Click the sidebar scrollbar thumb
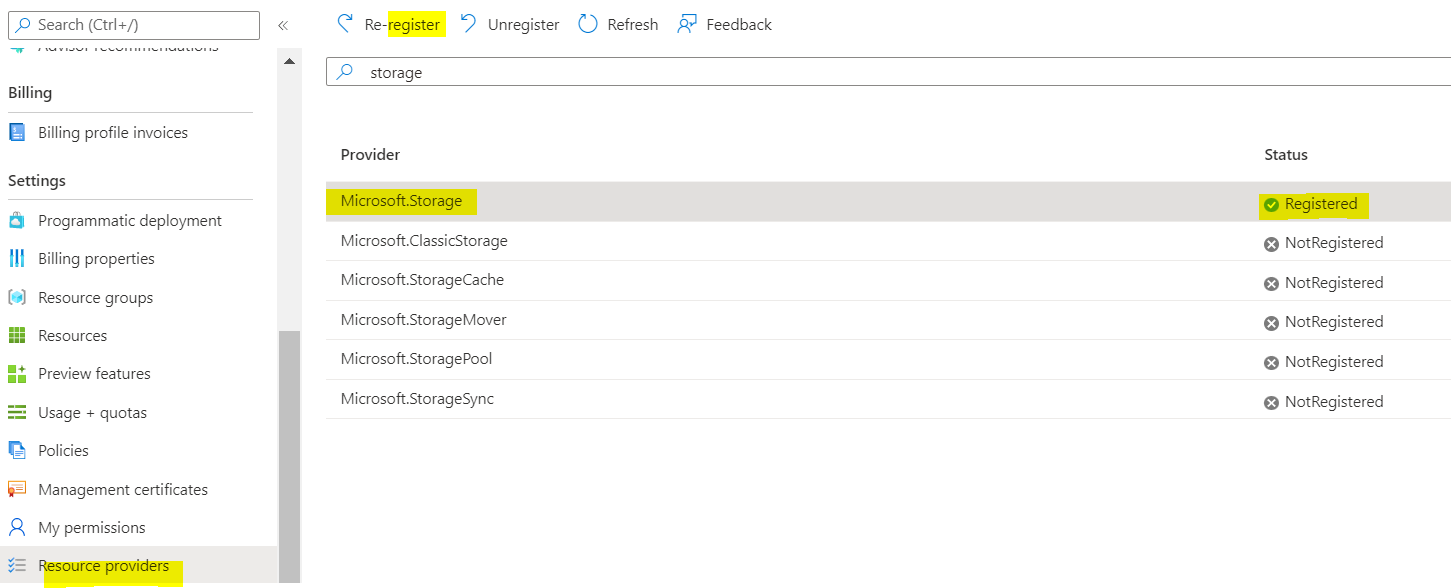The image size is (1451, 588). tap(289, 456)
